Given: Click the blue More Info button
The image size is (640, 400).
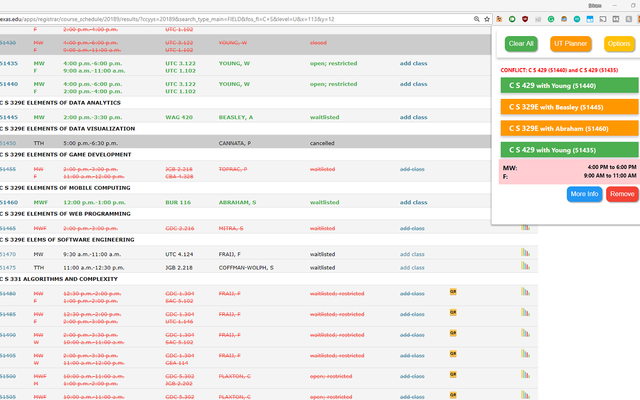Looking at the screenshot, I should pos(584,193).
